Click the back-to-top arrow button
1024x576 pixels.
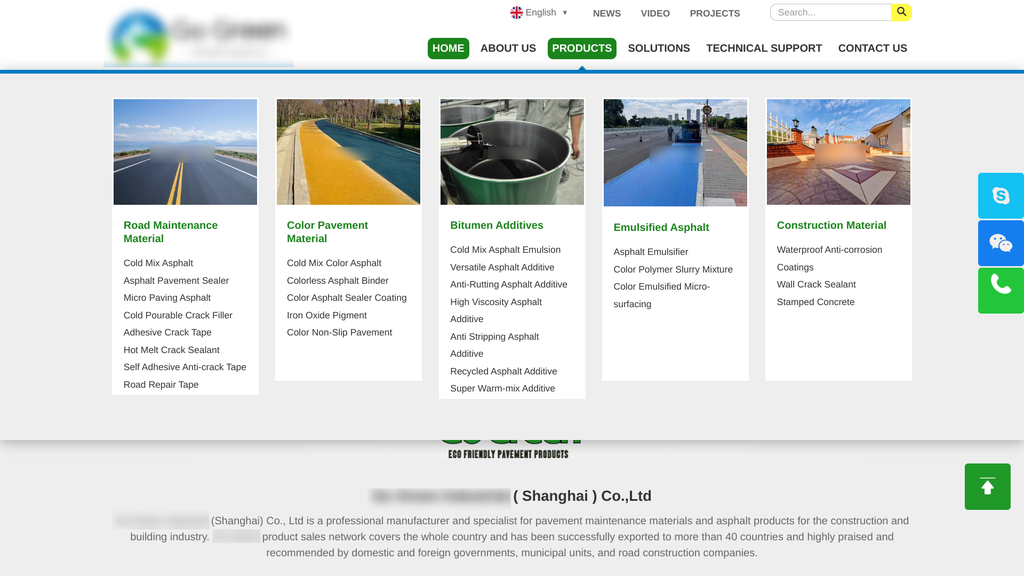[x=987, y=487]
